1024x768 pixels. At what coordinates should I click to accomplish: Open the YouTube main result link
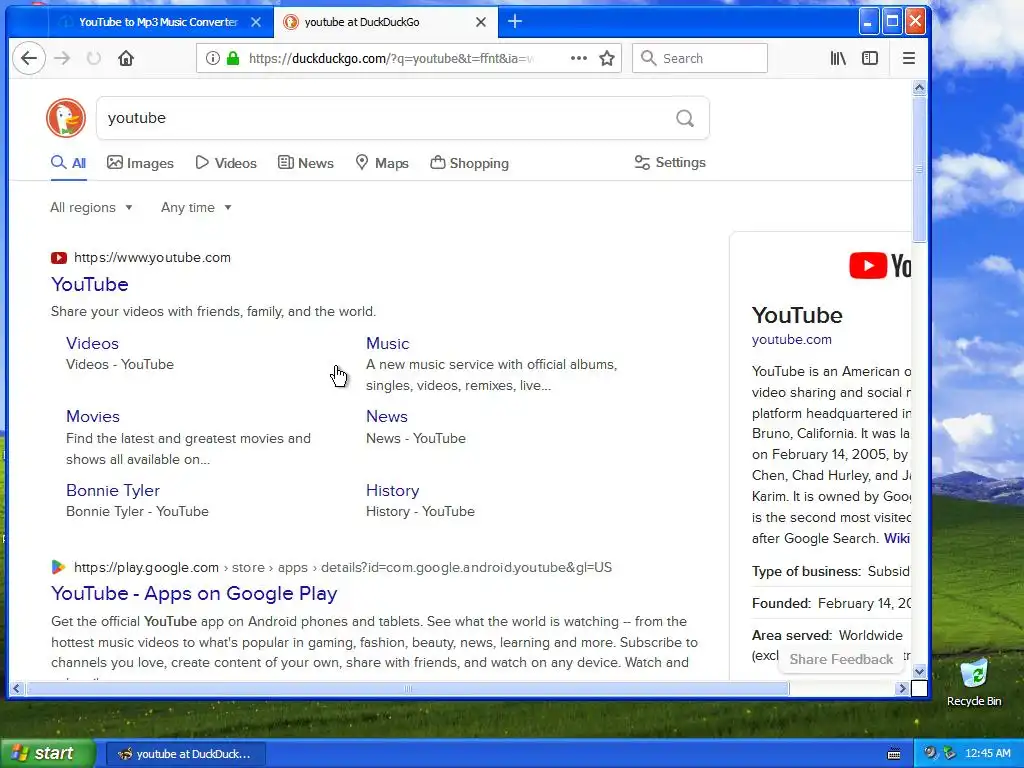[x=89, y=284]
